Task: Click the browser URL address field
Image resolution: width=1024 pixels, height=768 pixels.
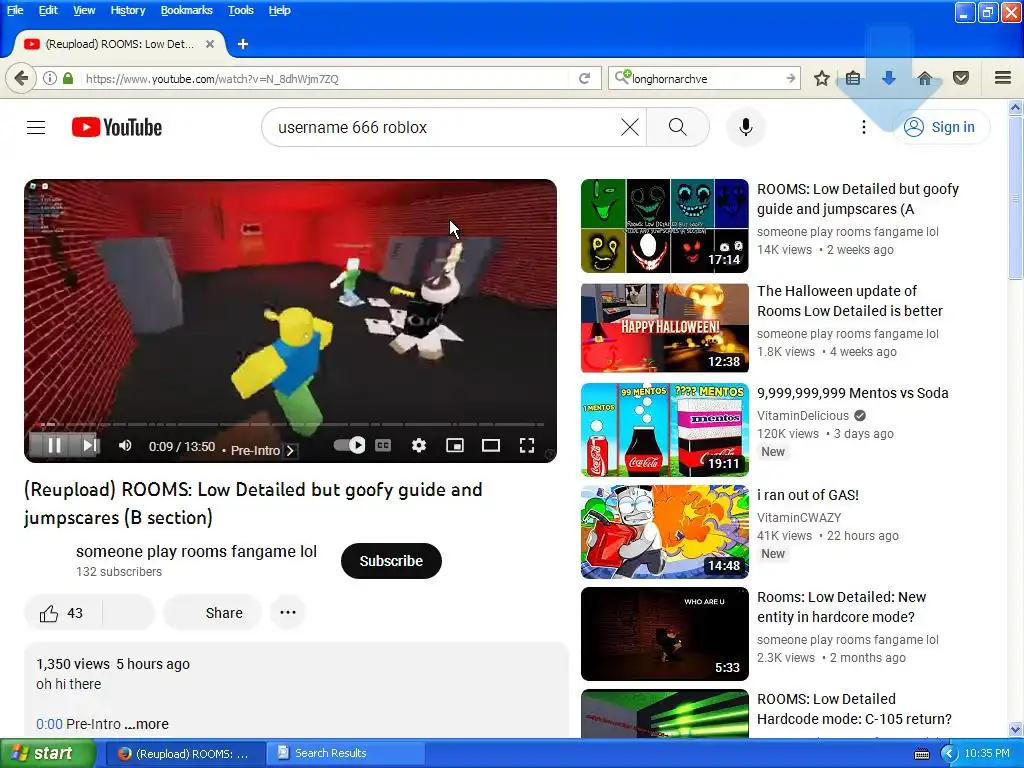Action: tap(325, 78)
